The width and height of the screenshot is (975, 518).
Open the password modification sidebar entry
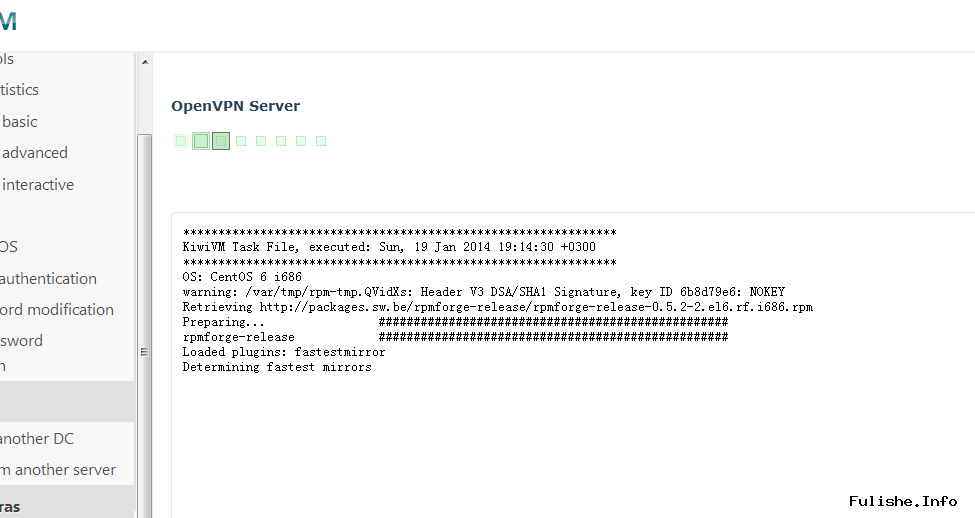click(57, 310)
